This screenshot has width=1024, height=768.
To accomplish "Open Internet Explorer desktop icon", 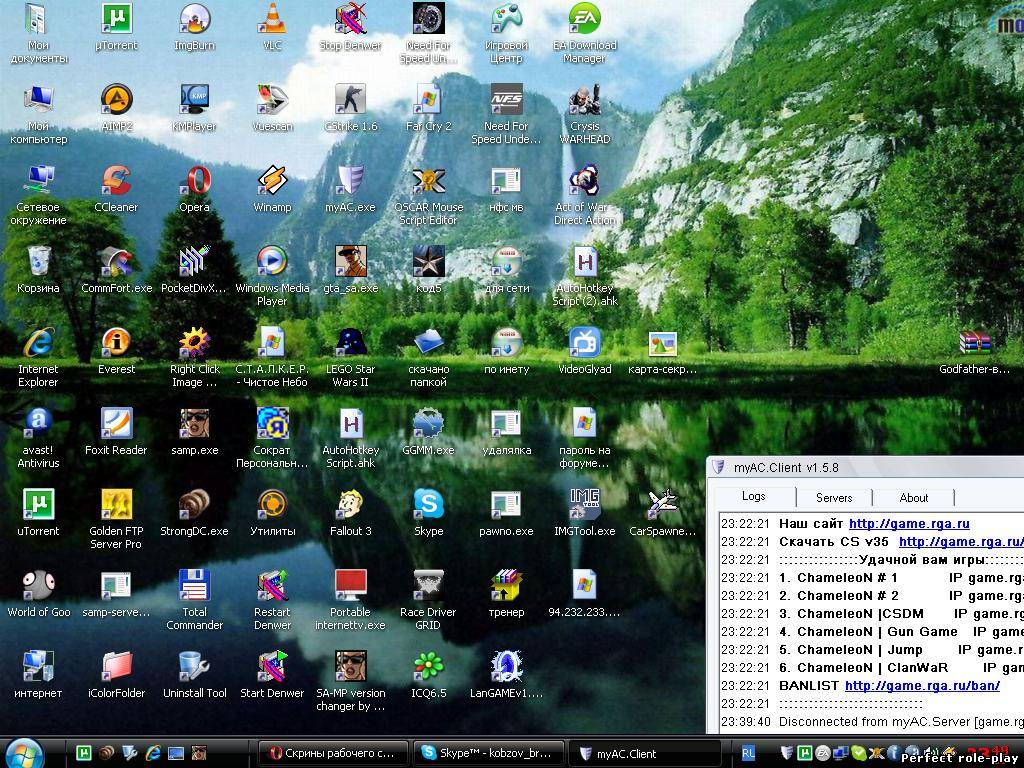I will [x=38, y=357].
